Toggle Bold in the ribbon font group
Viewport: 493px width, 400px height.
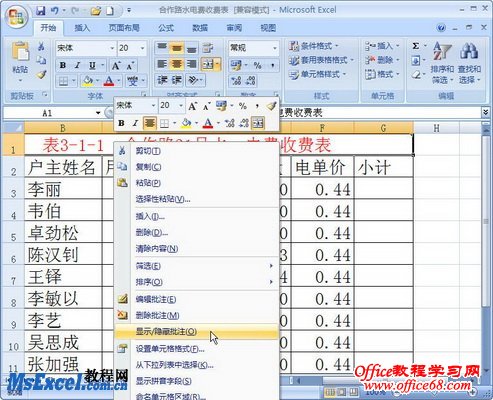click(x=63, y=65)
